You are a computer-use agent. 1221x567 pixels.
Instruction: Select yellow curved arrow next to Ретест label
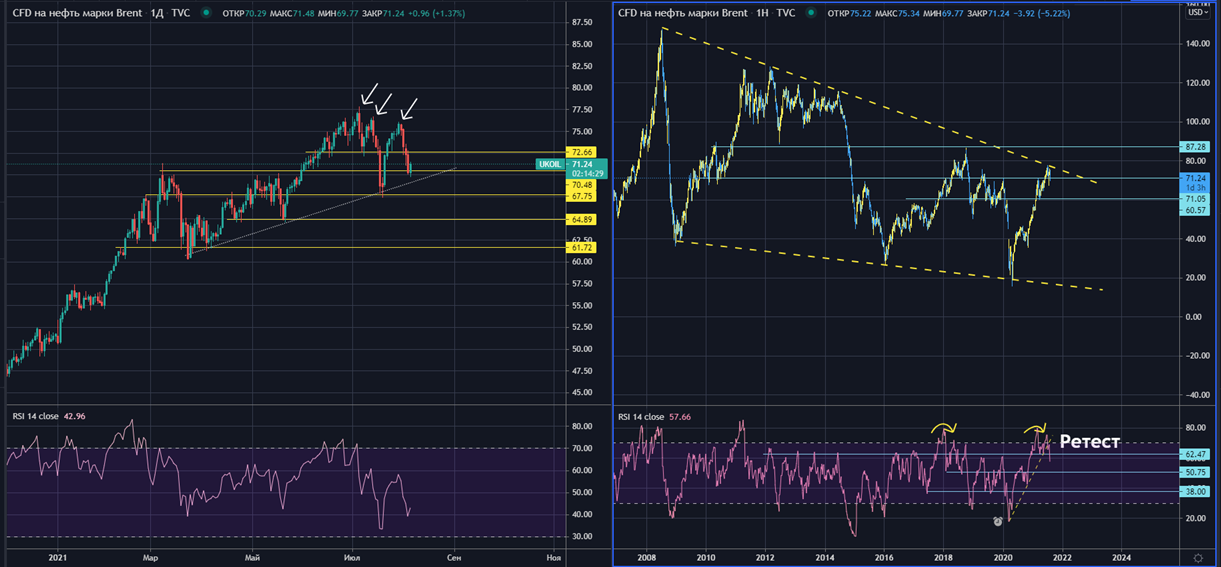pyautogui.click(x=1034, y=429)
